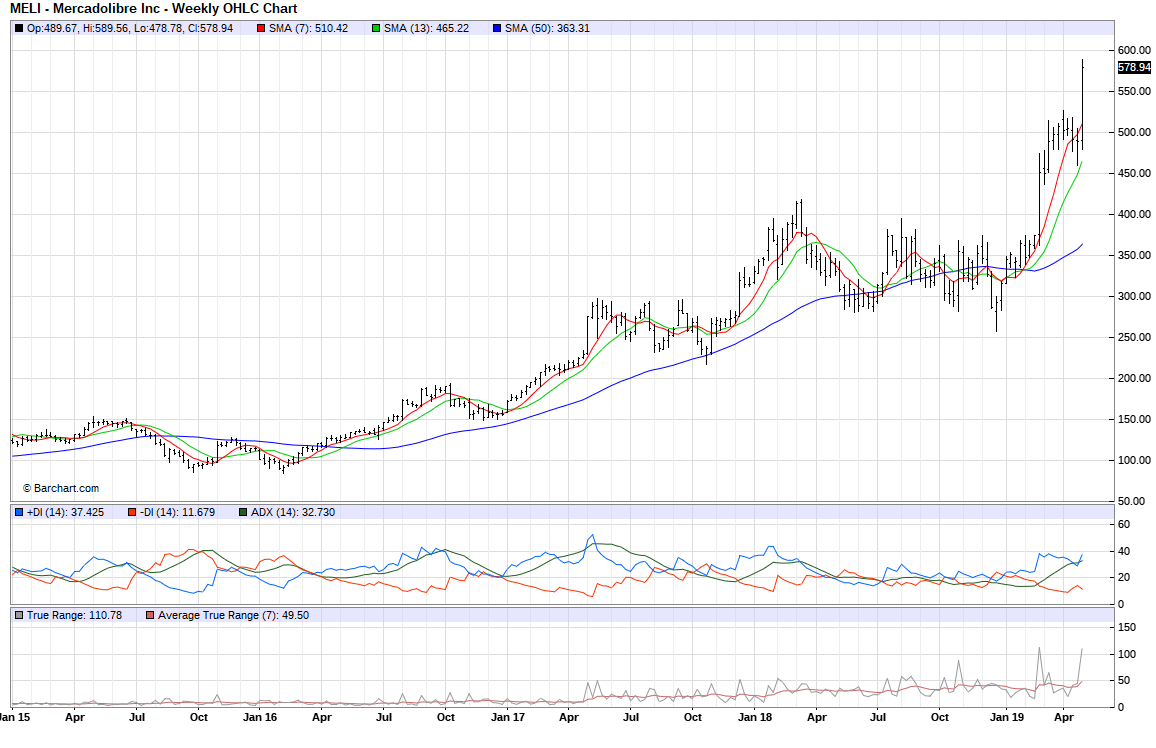Click the black OHLC price legend swatch
Viewport: 1156px width, 748px height.
(19, 28)
